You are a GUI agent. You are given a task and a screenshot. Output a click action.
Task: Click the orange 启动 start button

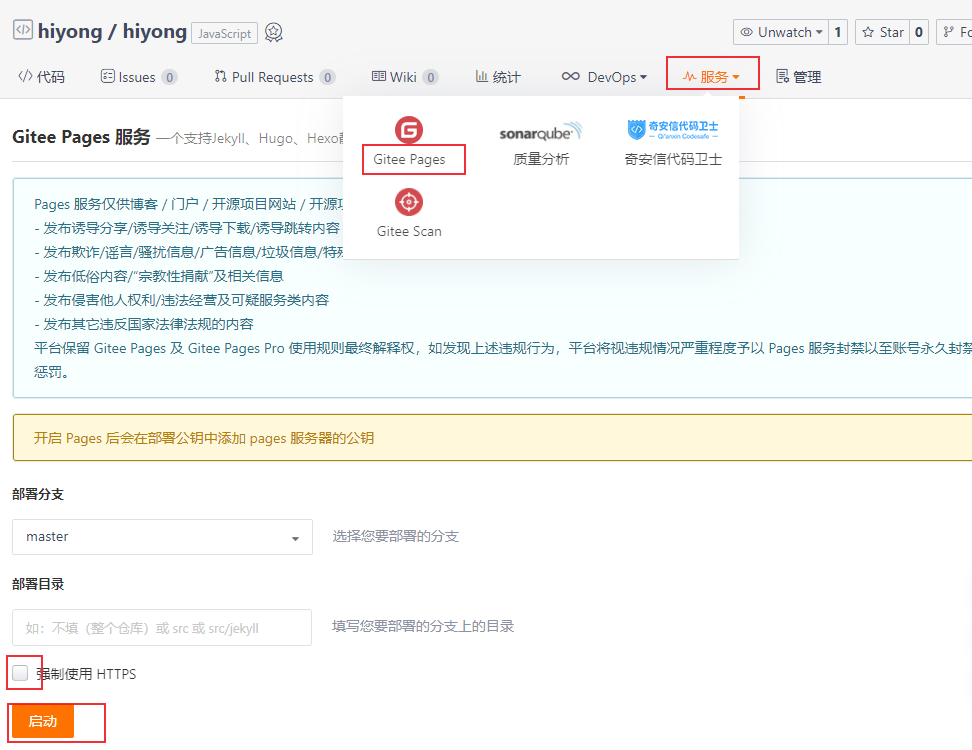tap(43, 721)
